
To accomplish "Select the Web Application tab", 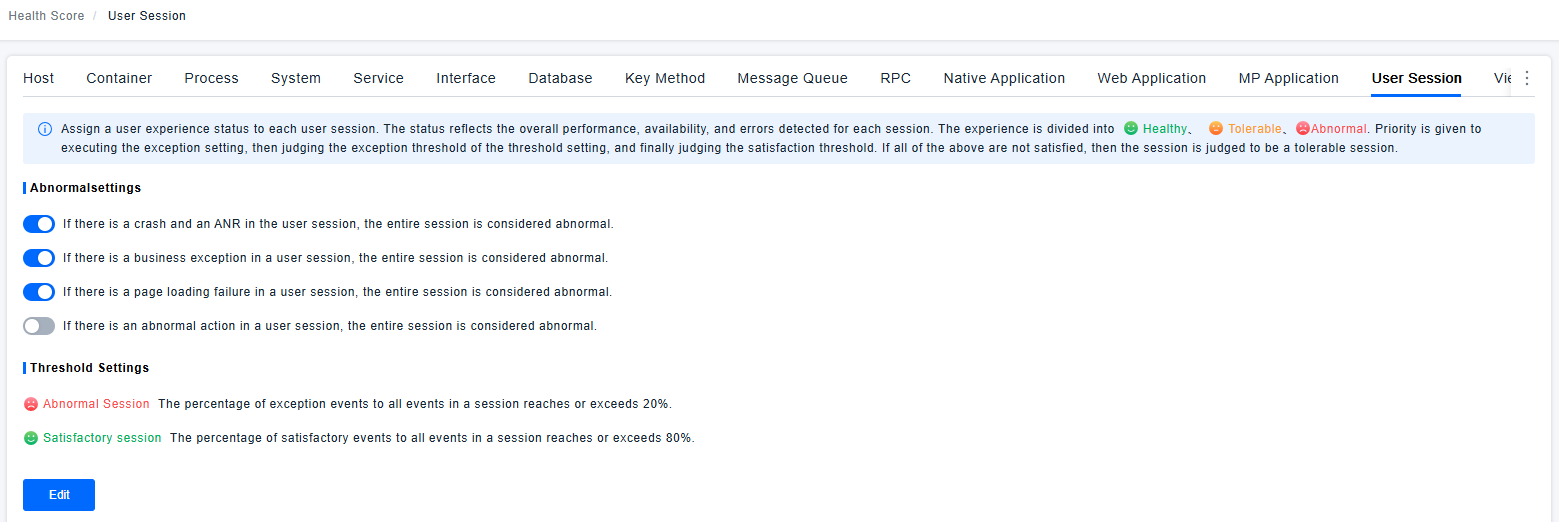I will click(1151, 78).
